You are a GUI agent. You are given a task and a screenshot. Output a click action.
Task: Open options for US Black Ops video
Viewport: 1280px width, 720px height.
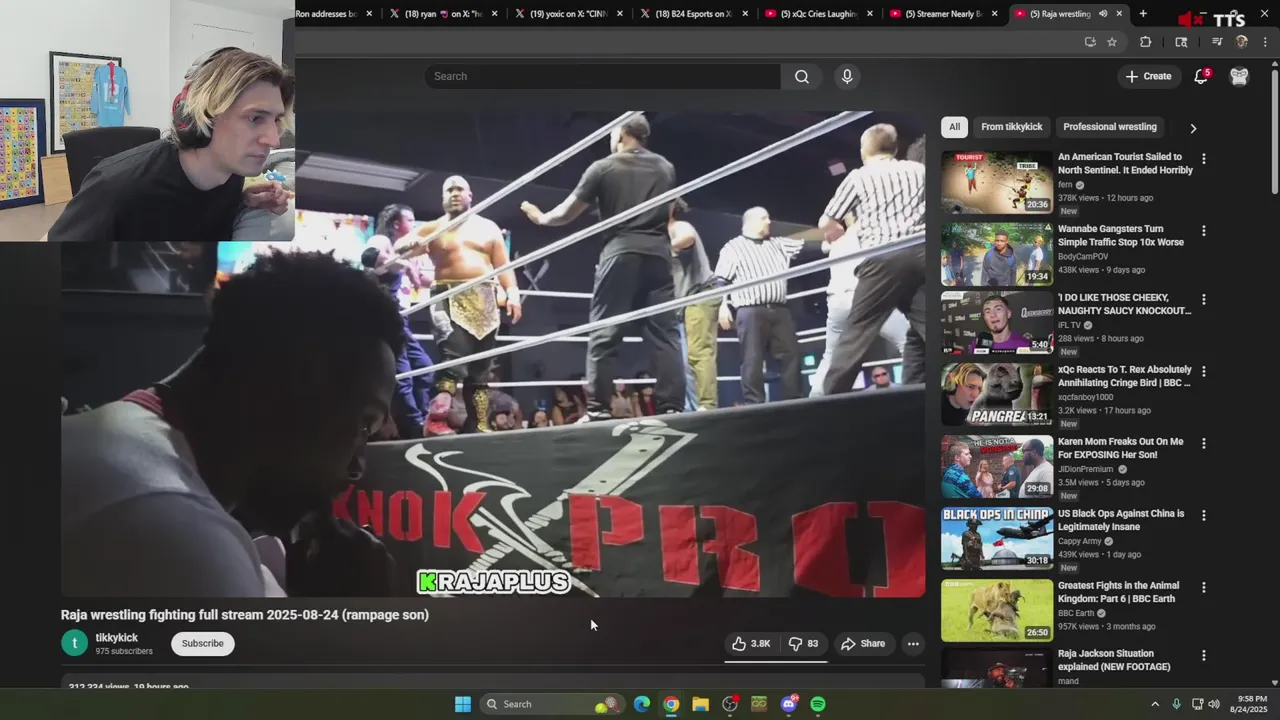[x=1204, y=516]
